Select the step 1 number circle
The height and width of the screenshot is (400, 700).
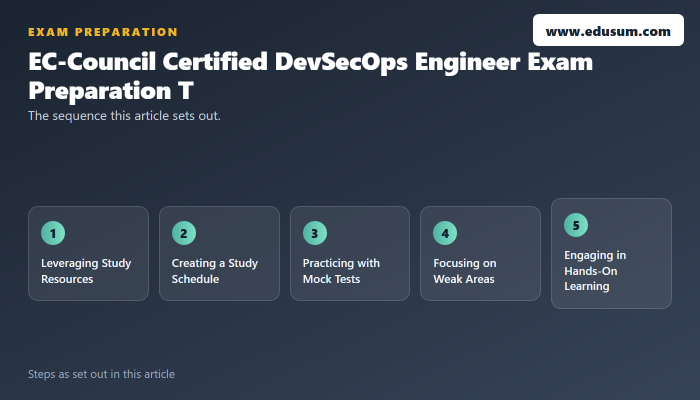53,233
